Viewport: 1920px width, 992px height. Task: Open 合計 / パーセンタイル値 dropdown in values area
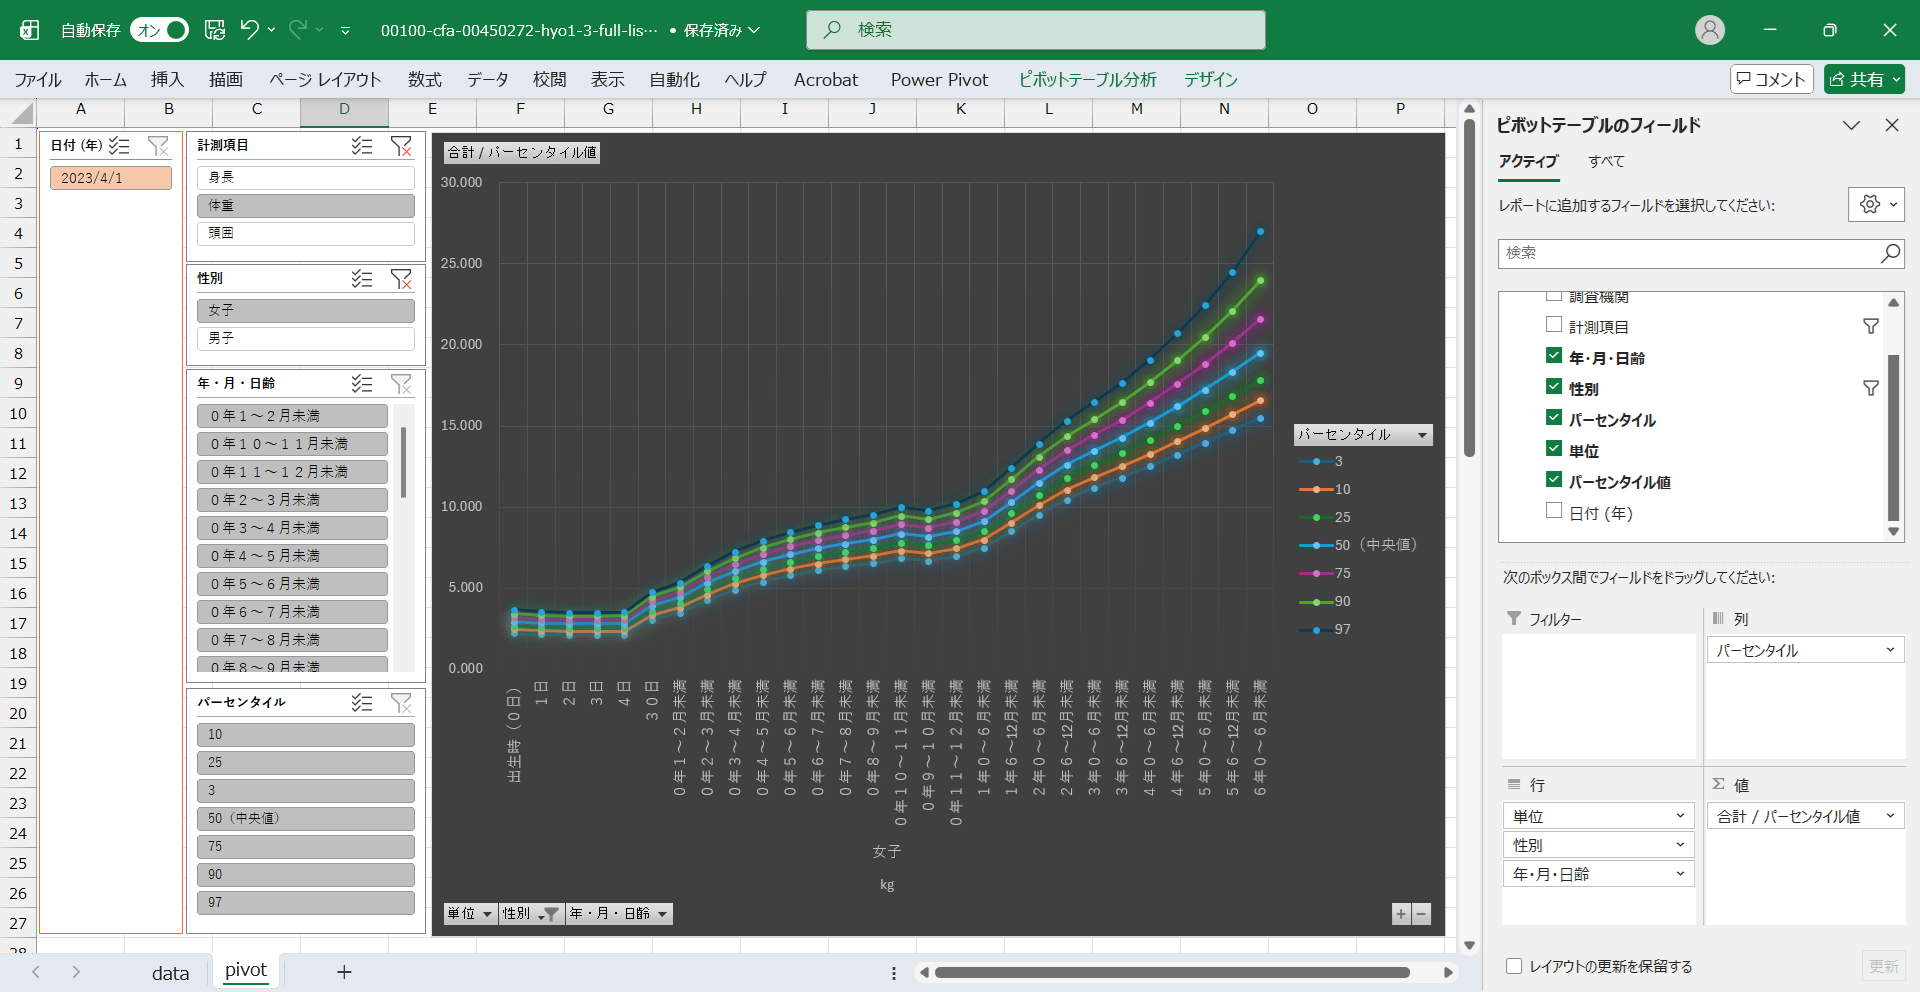coord(1890,816)
